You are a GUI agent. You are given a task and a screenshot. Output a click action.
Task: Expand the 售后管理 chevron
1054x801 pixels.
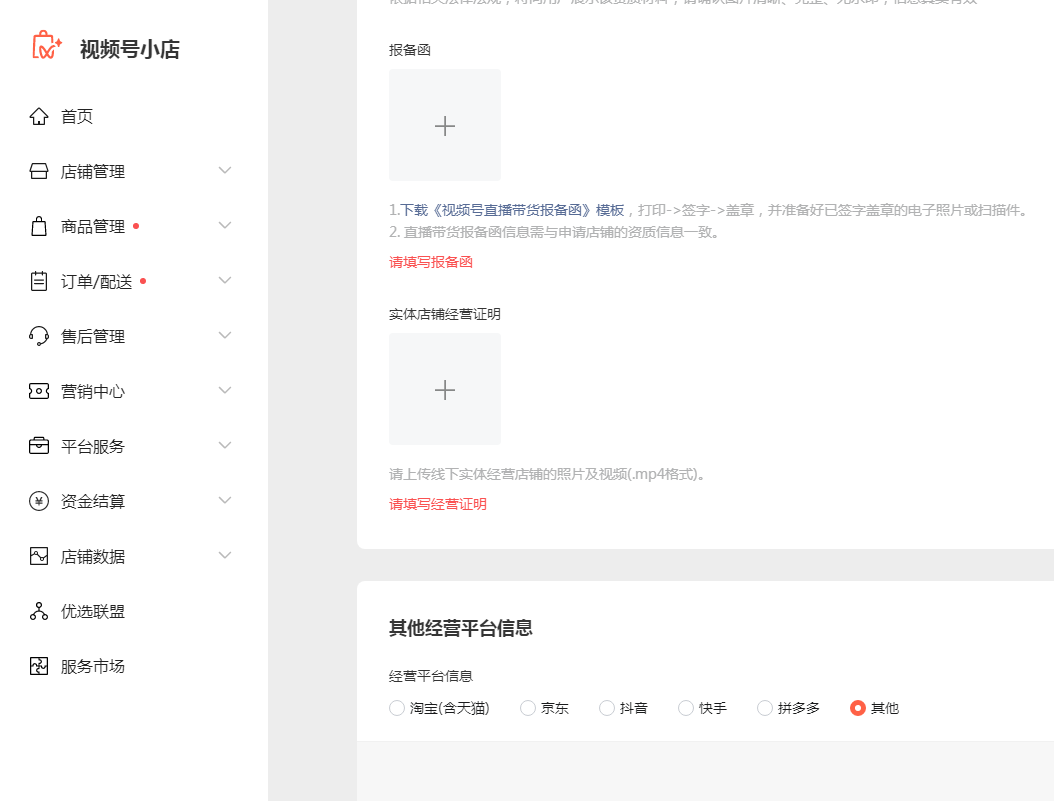coord(225,335)
